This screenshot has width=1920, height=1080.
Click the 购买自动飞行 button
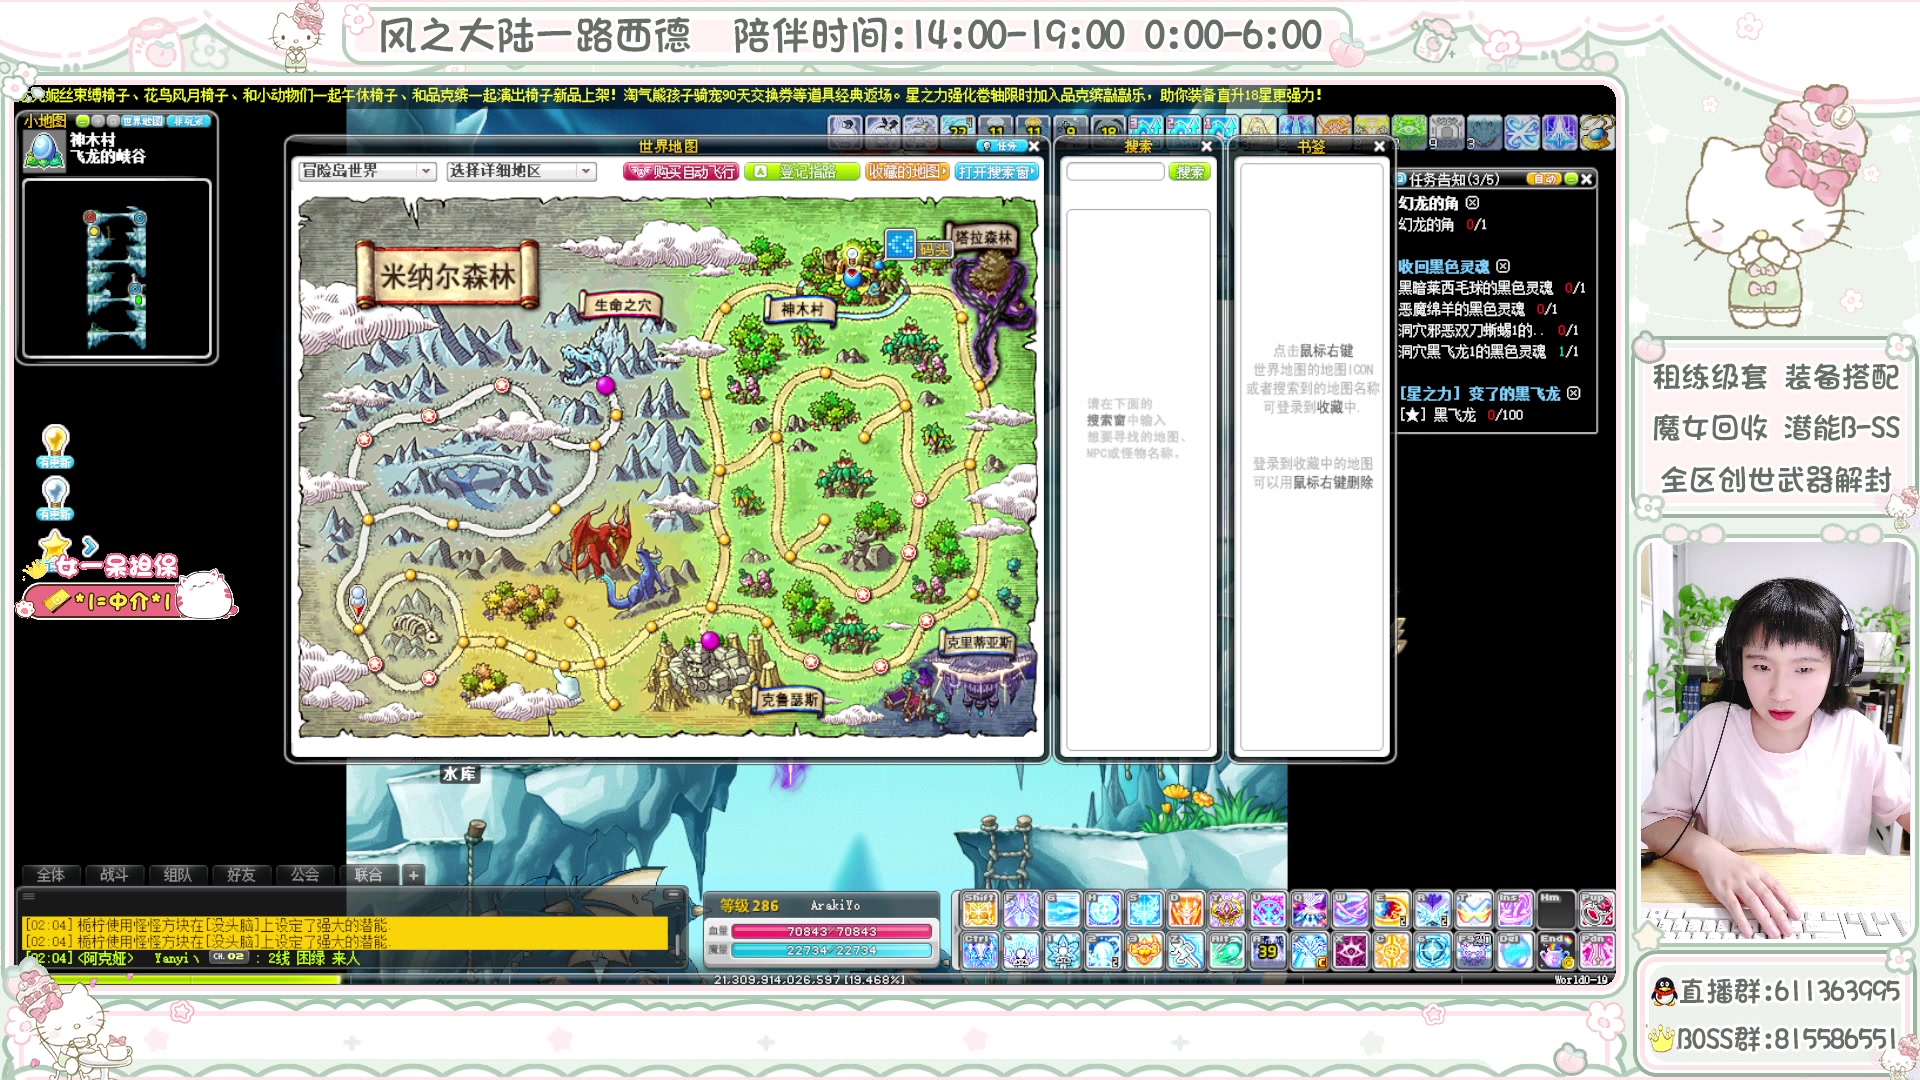(681, 172)
